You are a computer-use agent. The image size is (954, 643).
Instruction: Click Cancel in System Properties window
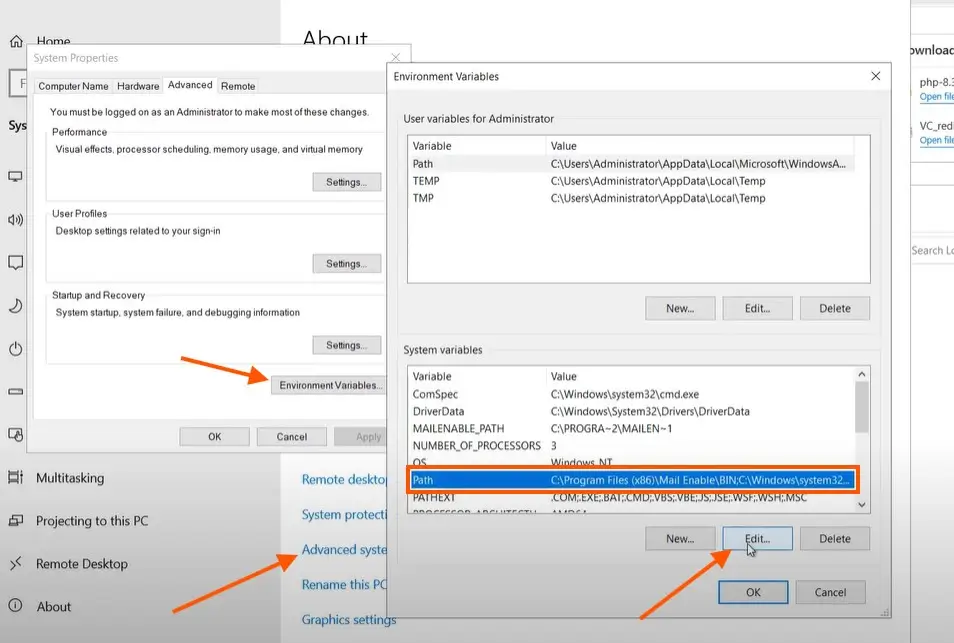pos(291,437)
